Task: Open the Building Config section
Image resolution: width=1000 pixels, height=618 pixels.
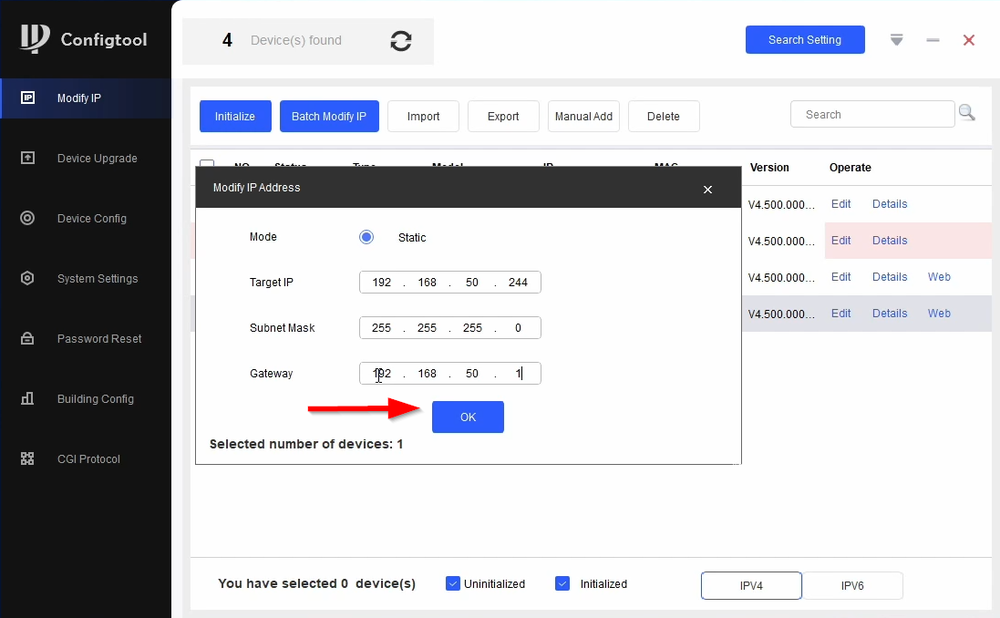Action: pos(30,398)
